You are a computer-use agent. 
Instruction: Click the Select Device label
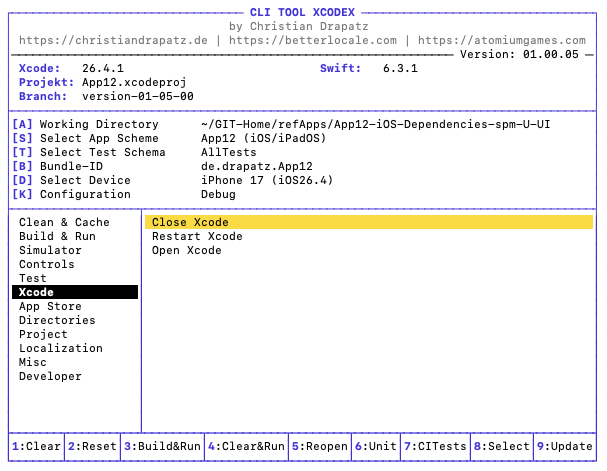(86, 180)
